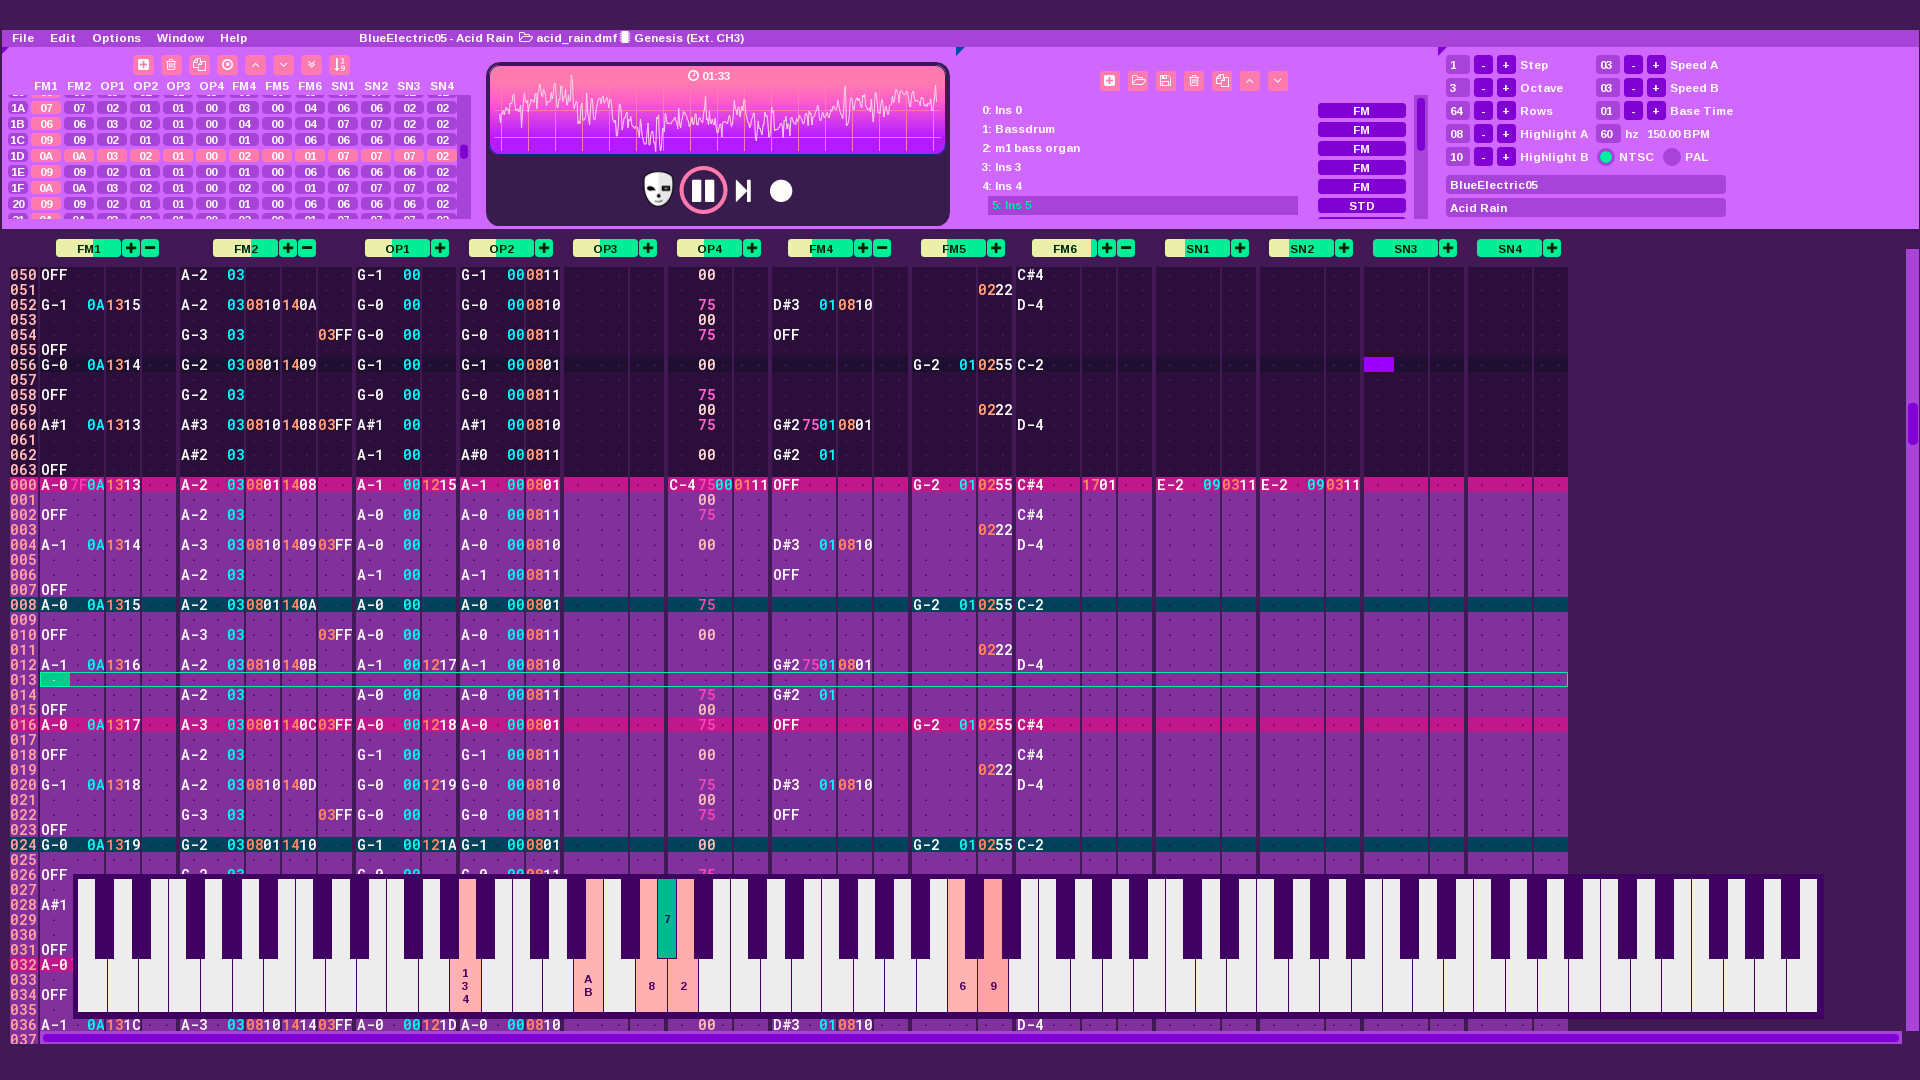Click the FM button next to Bassdrum instrument
1920x1080 pixels.
tap(1362, 129)
